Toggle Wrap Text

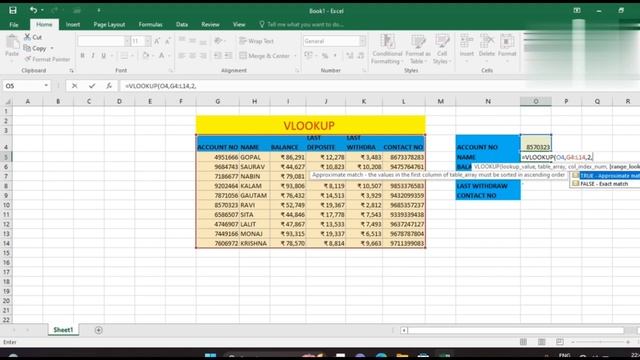coord(257,41)
